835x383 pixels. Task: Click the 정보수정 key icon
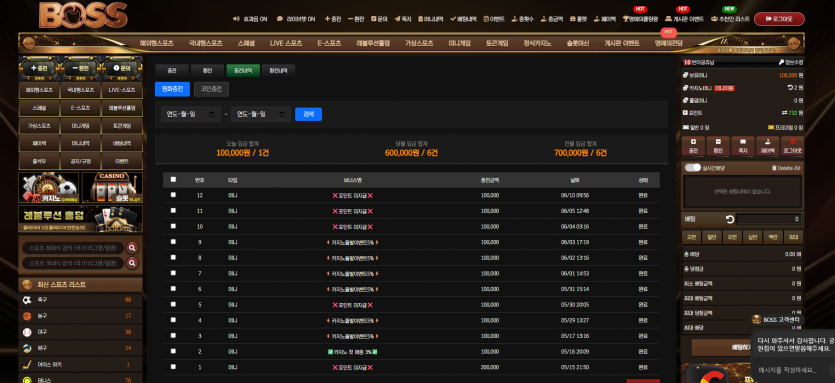coord(781,62)
